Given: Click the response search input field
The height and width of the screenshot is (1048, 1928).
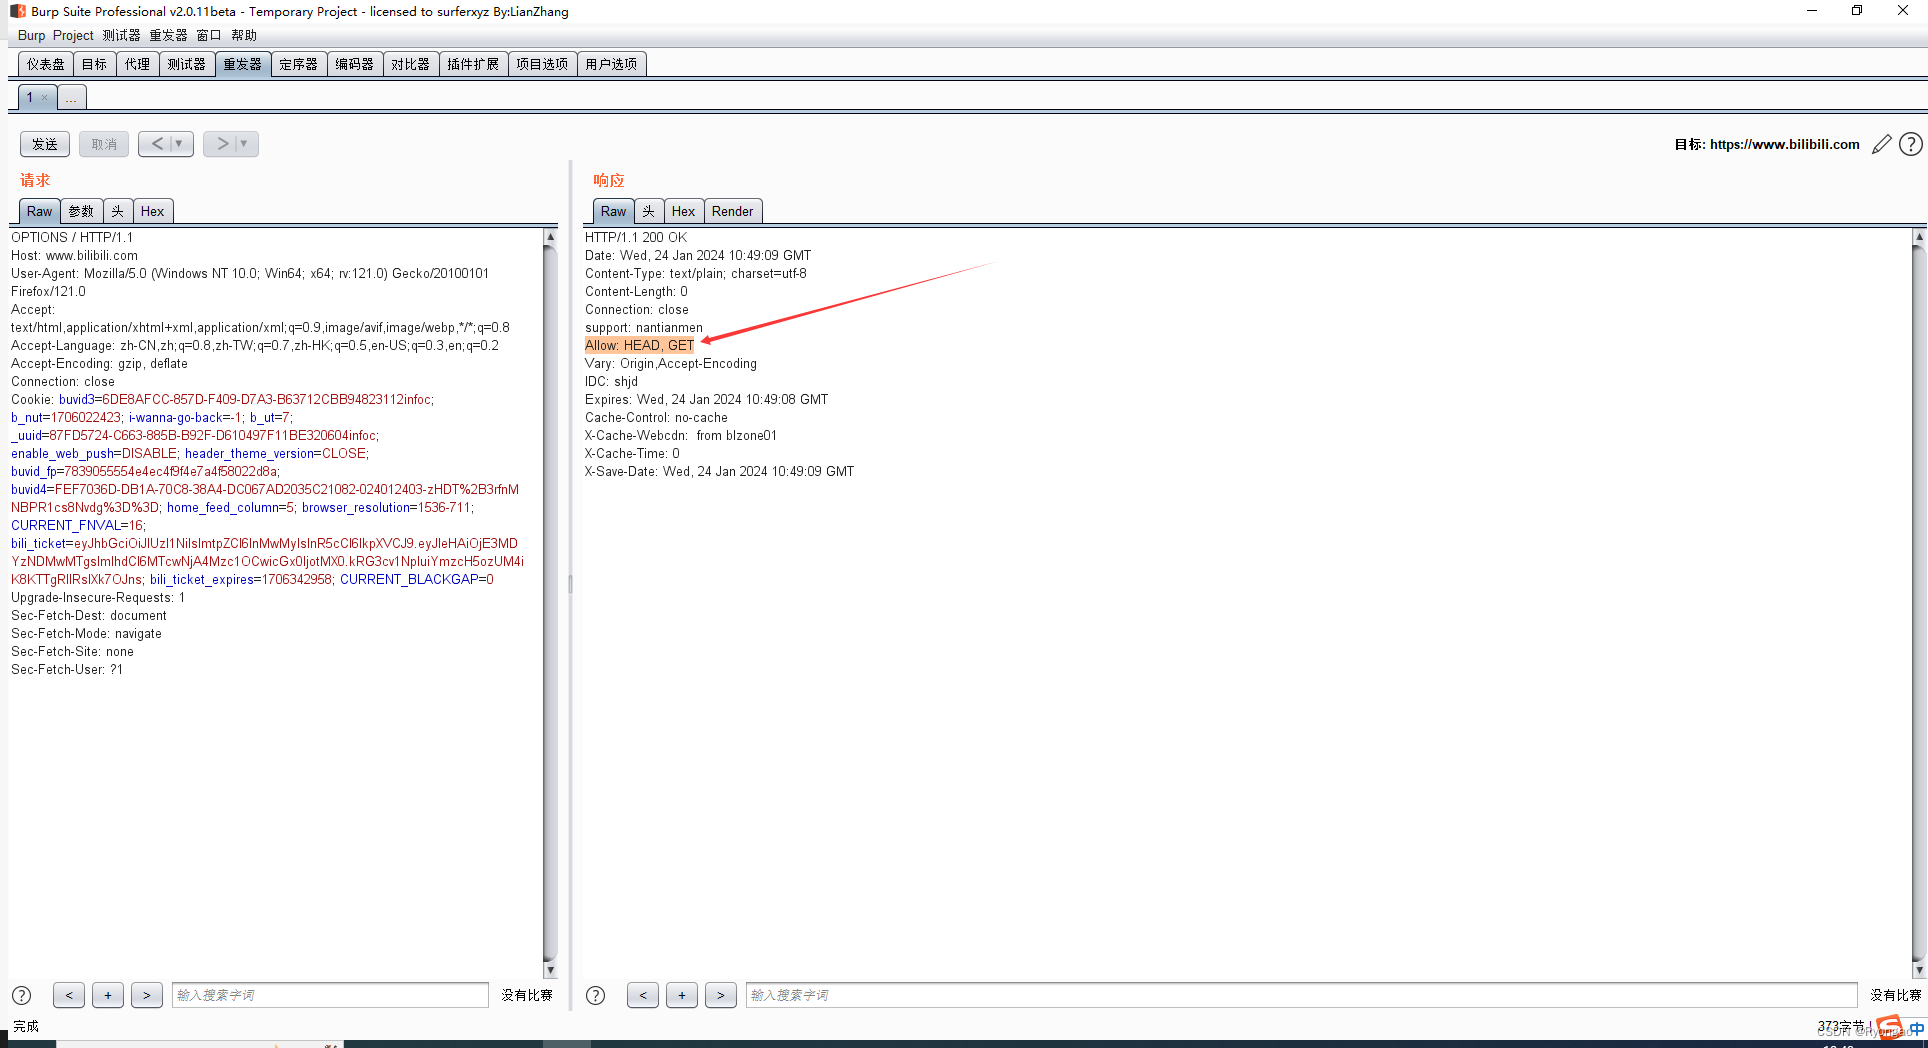Looking at the screenshot, I should (x=1301, y=995).
